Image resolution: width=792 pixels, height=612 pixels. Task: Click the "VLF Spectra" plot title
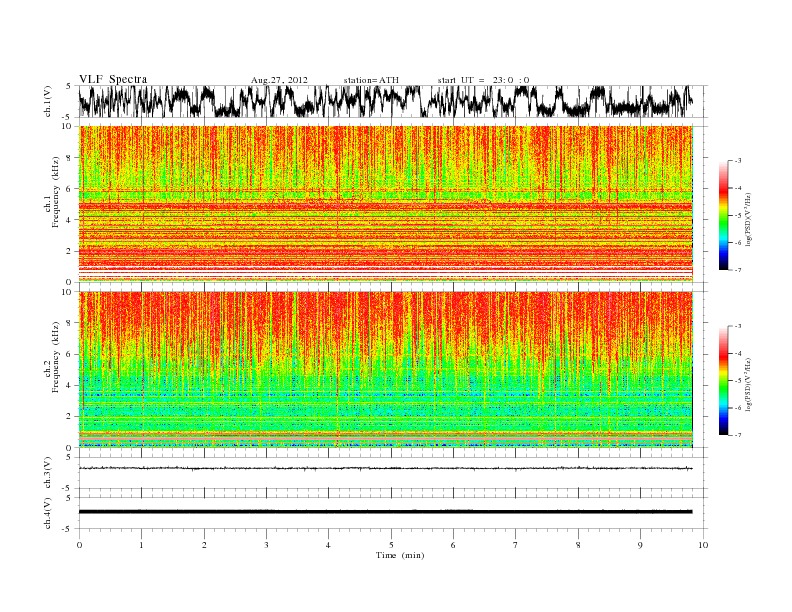113,79
